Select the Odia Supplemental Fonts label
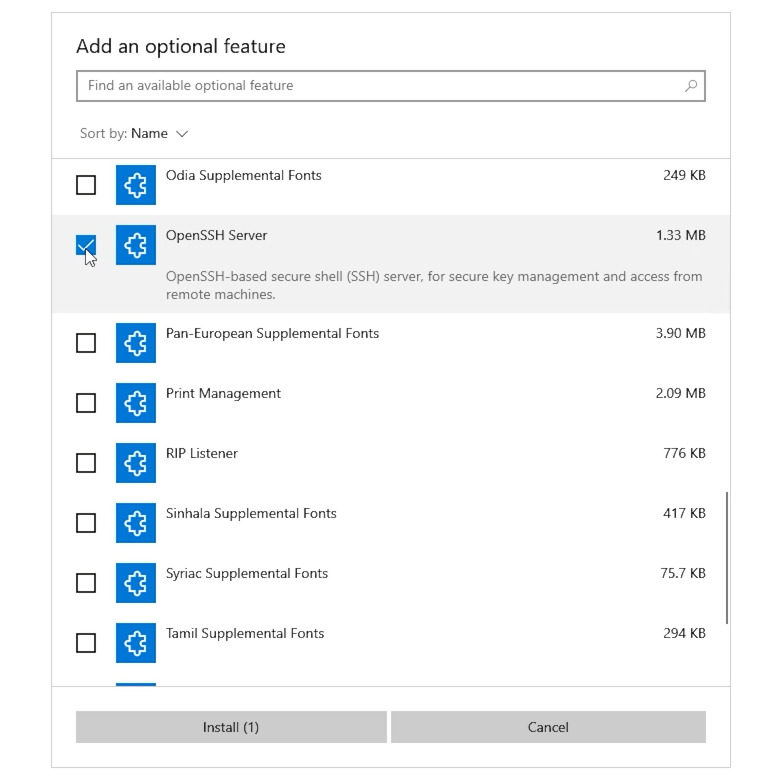This screenshot has height=779, width=776. pyautogui.click(x=243, y=175)
